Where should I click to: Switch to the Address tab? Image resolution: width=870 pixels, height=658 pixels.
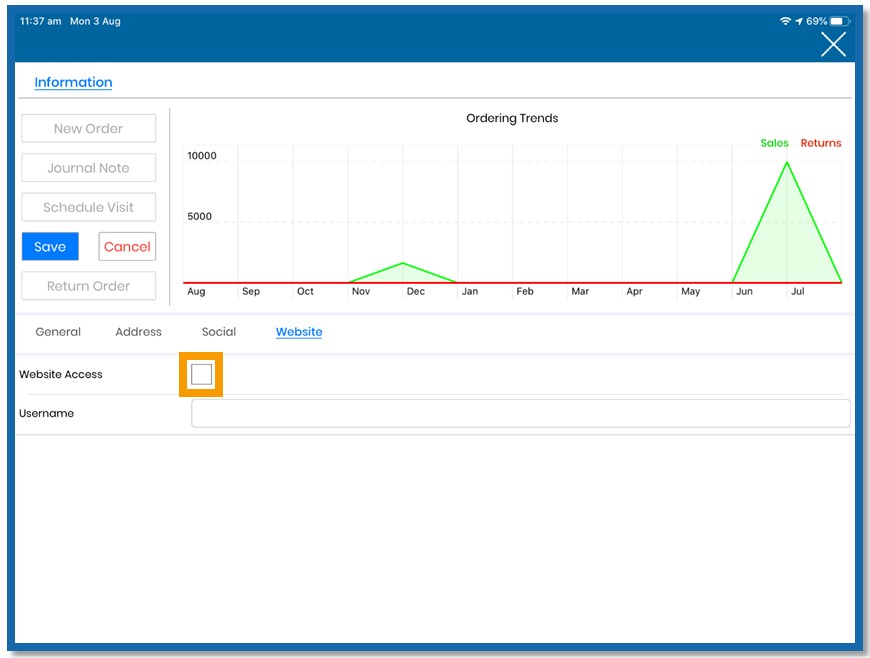(x=138, y=332)
